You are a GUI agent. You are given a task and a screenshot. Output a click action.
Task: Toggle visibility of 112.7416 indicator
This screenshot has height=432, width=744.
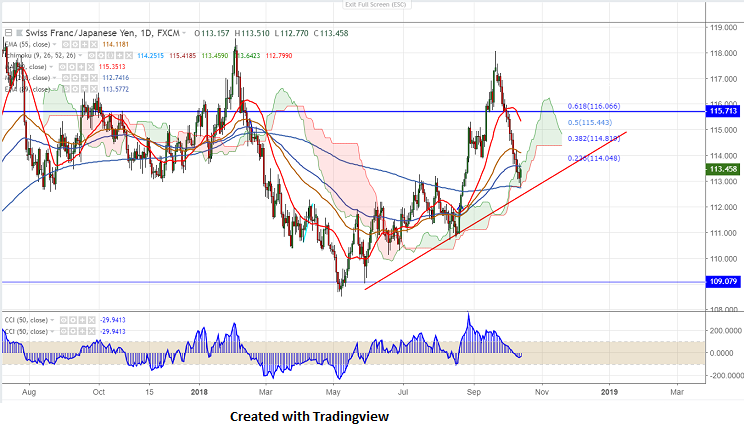pyautogui.click(x=66, y=78)
